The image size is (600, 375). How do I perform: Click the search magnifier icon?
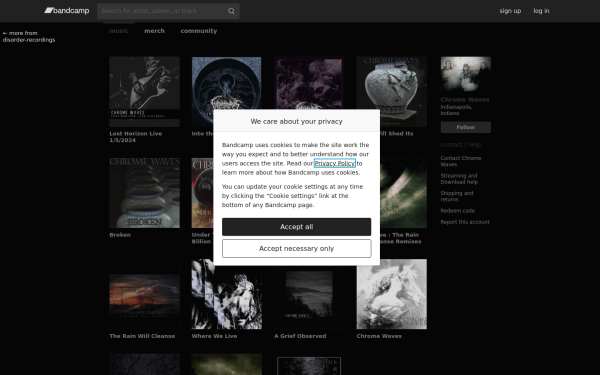[231, 11]
